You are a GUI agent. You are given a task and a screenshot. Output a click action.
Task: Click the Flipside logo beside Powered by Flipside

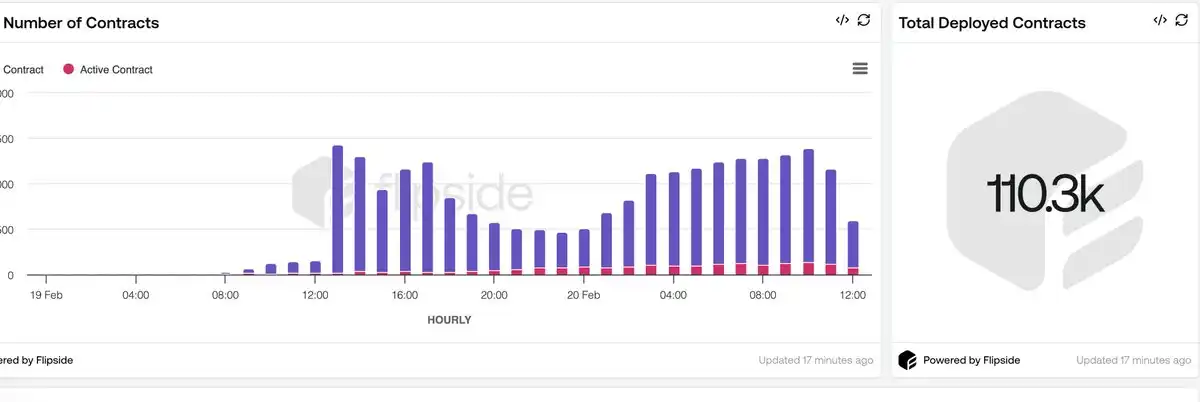coord(907,359)
